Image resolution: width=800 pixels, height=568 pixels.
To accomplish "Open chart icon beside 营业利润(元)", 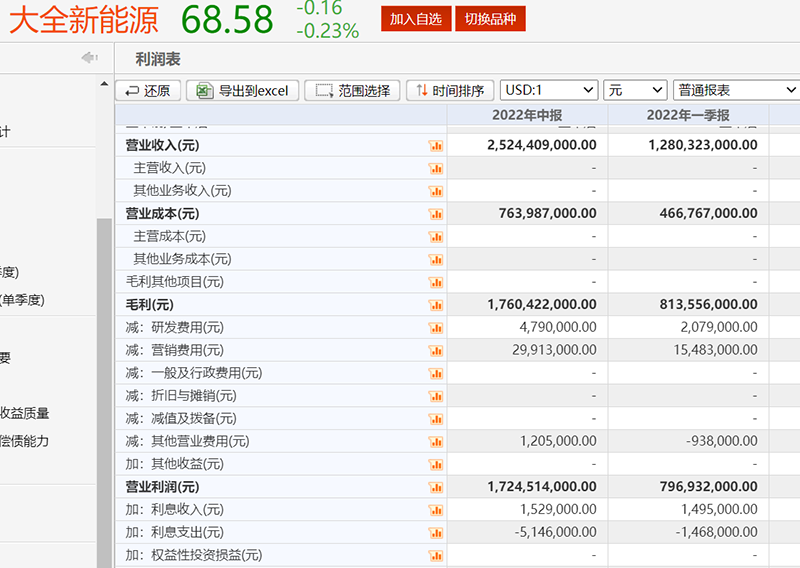I will (435, 487).
